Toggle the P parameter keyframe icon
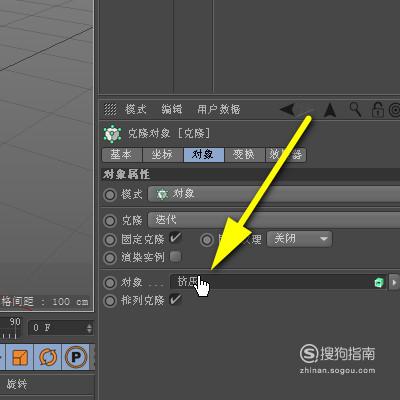 point(76,357)
